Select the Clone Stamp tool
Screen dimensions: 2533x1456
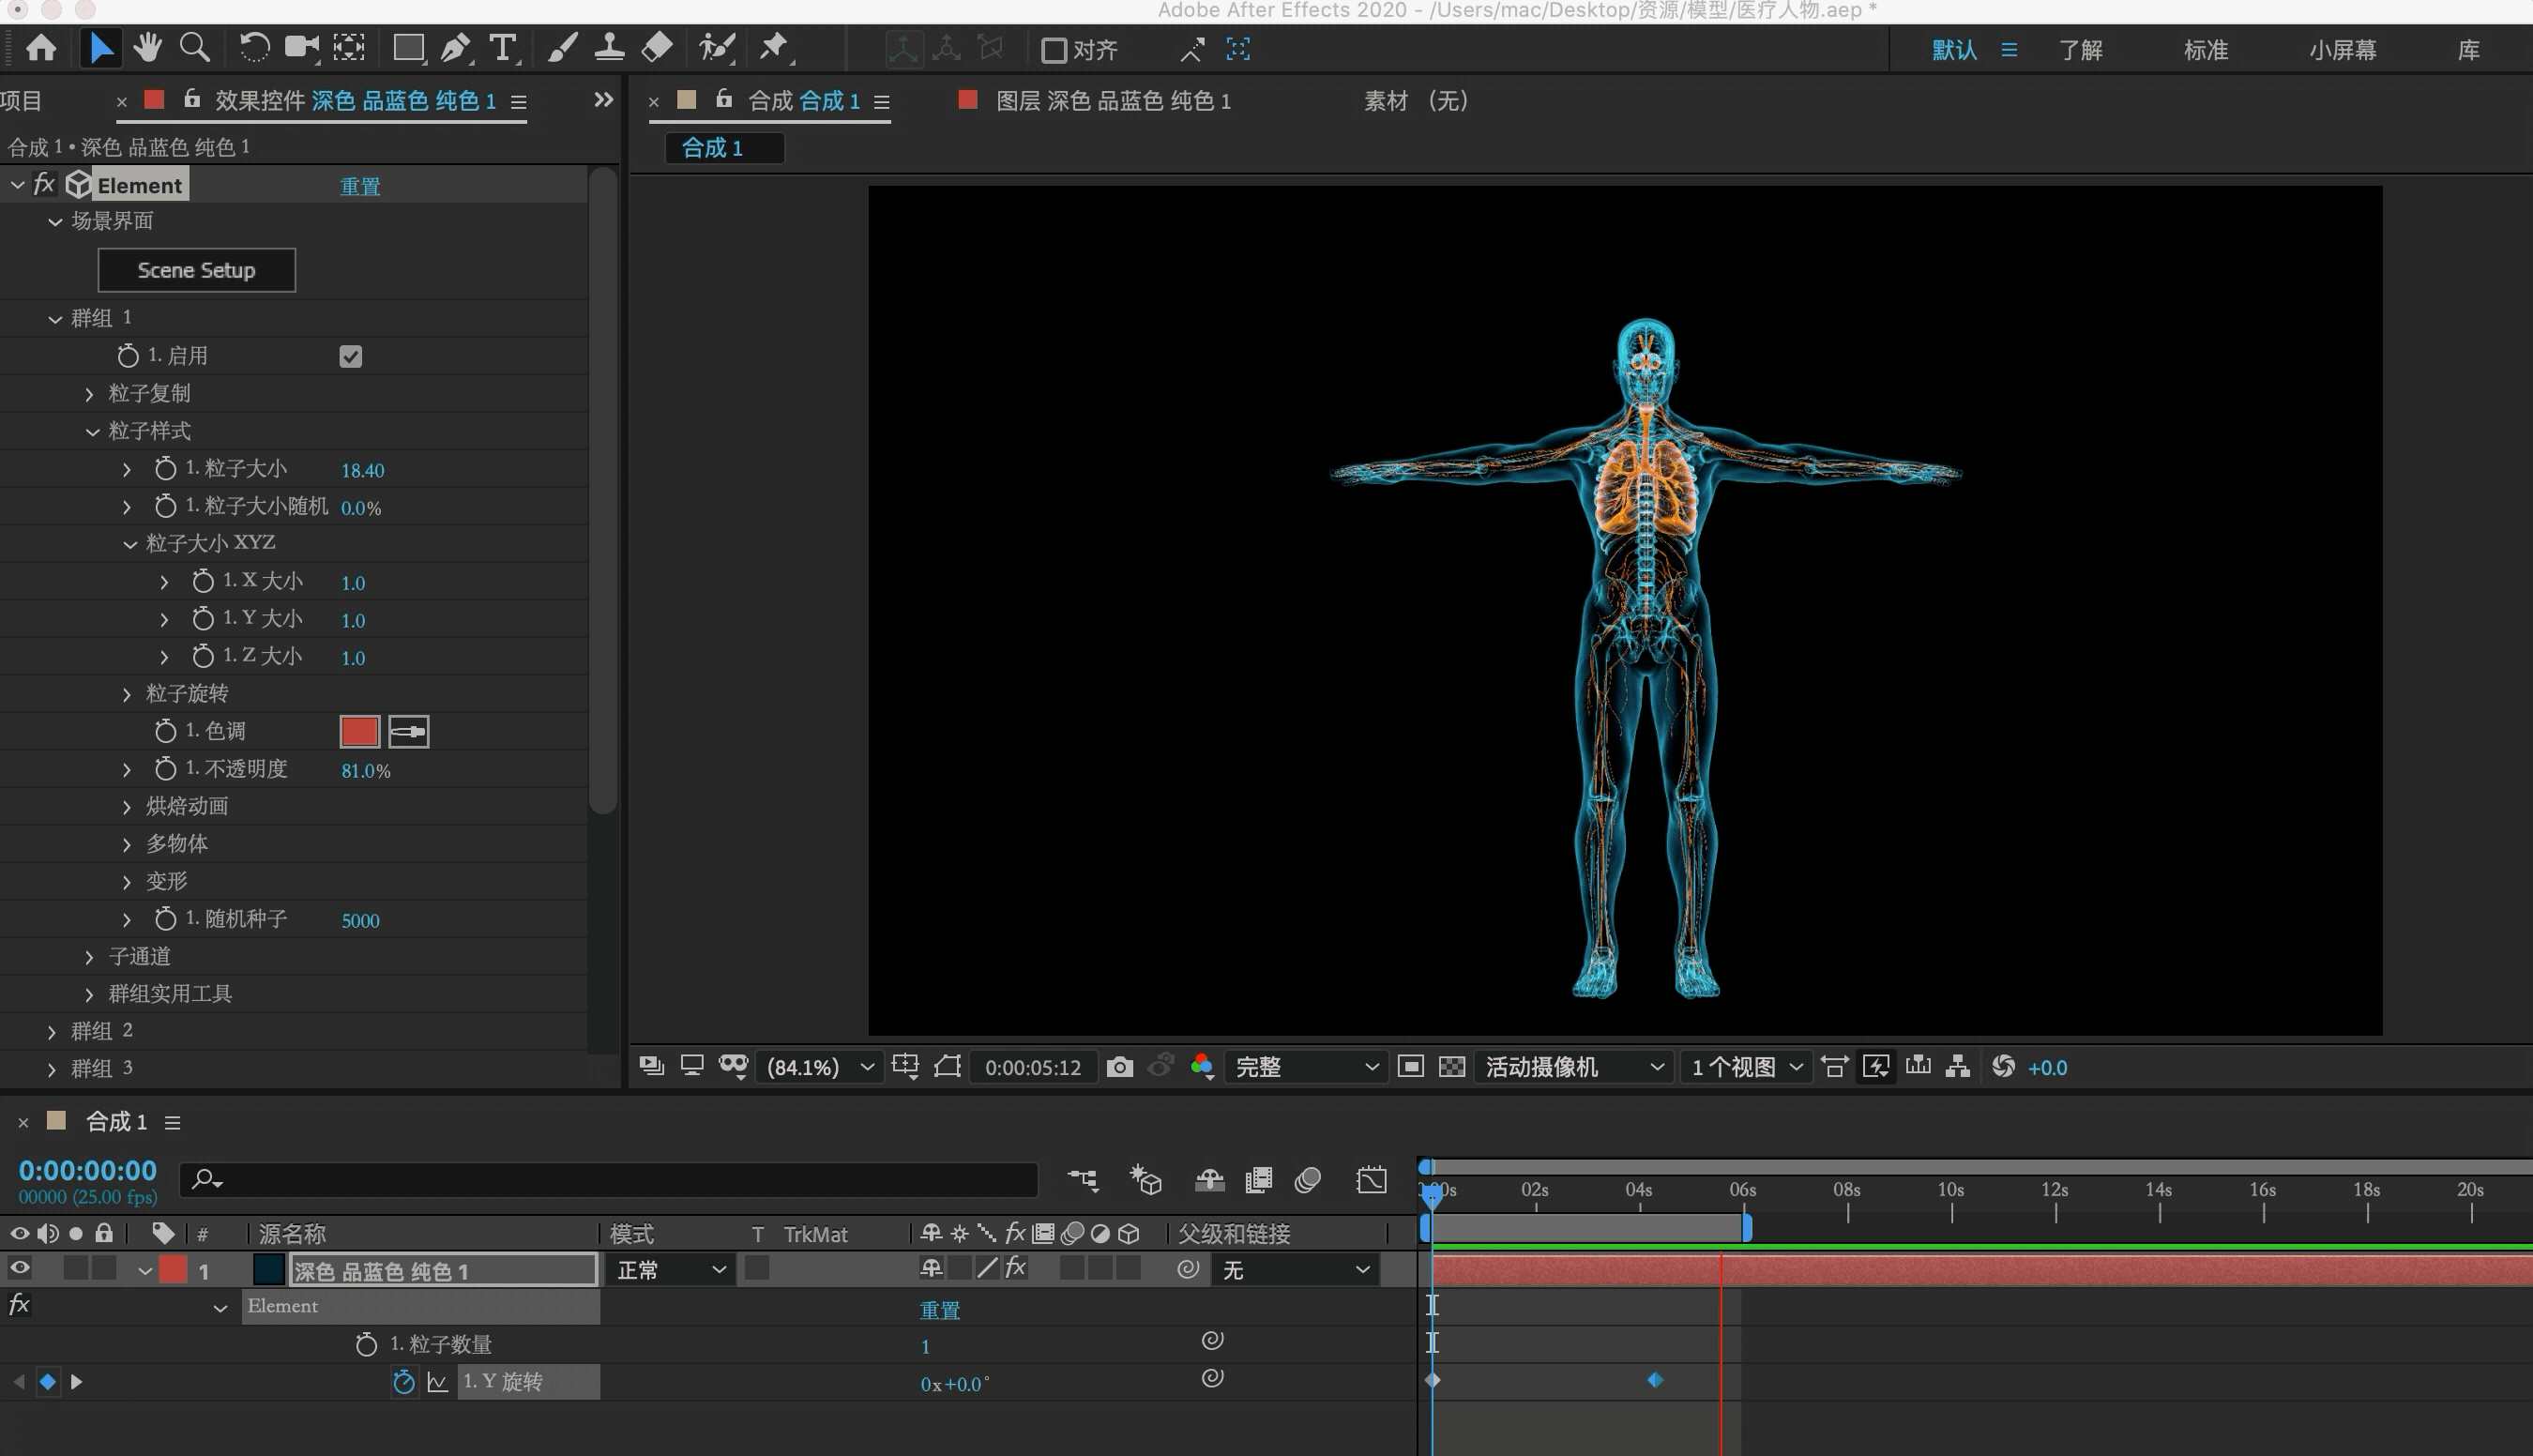pos(609,48)
